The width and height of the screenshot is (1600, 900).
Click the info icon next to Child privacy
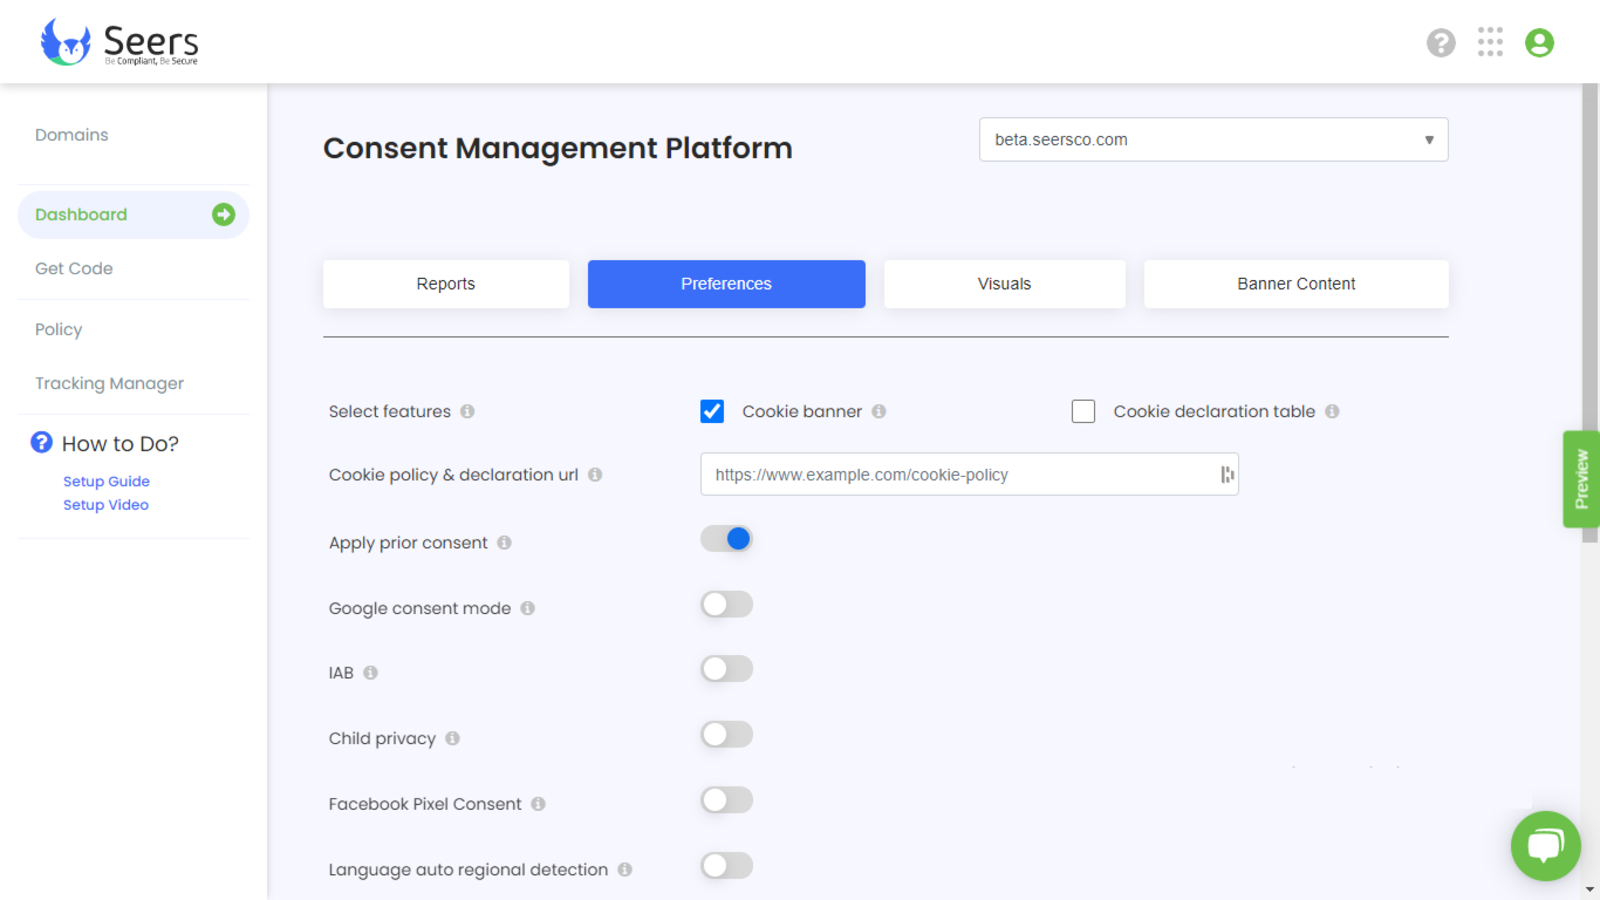pyautogui.click(x=452, y=738)
